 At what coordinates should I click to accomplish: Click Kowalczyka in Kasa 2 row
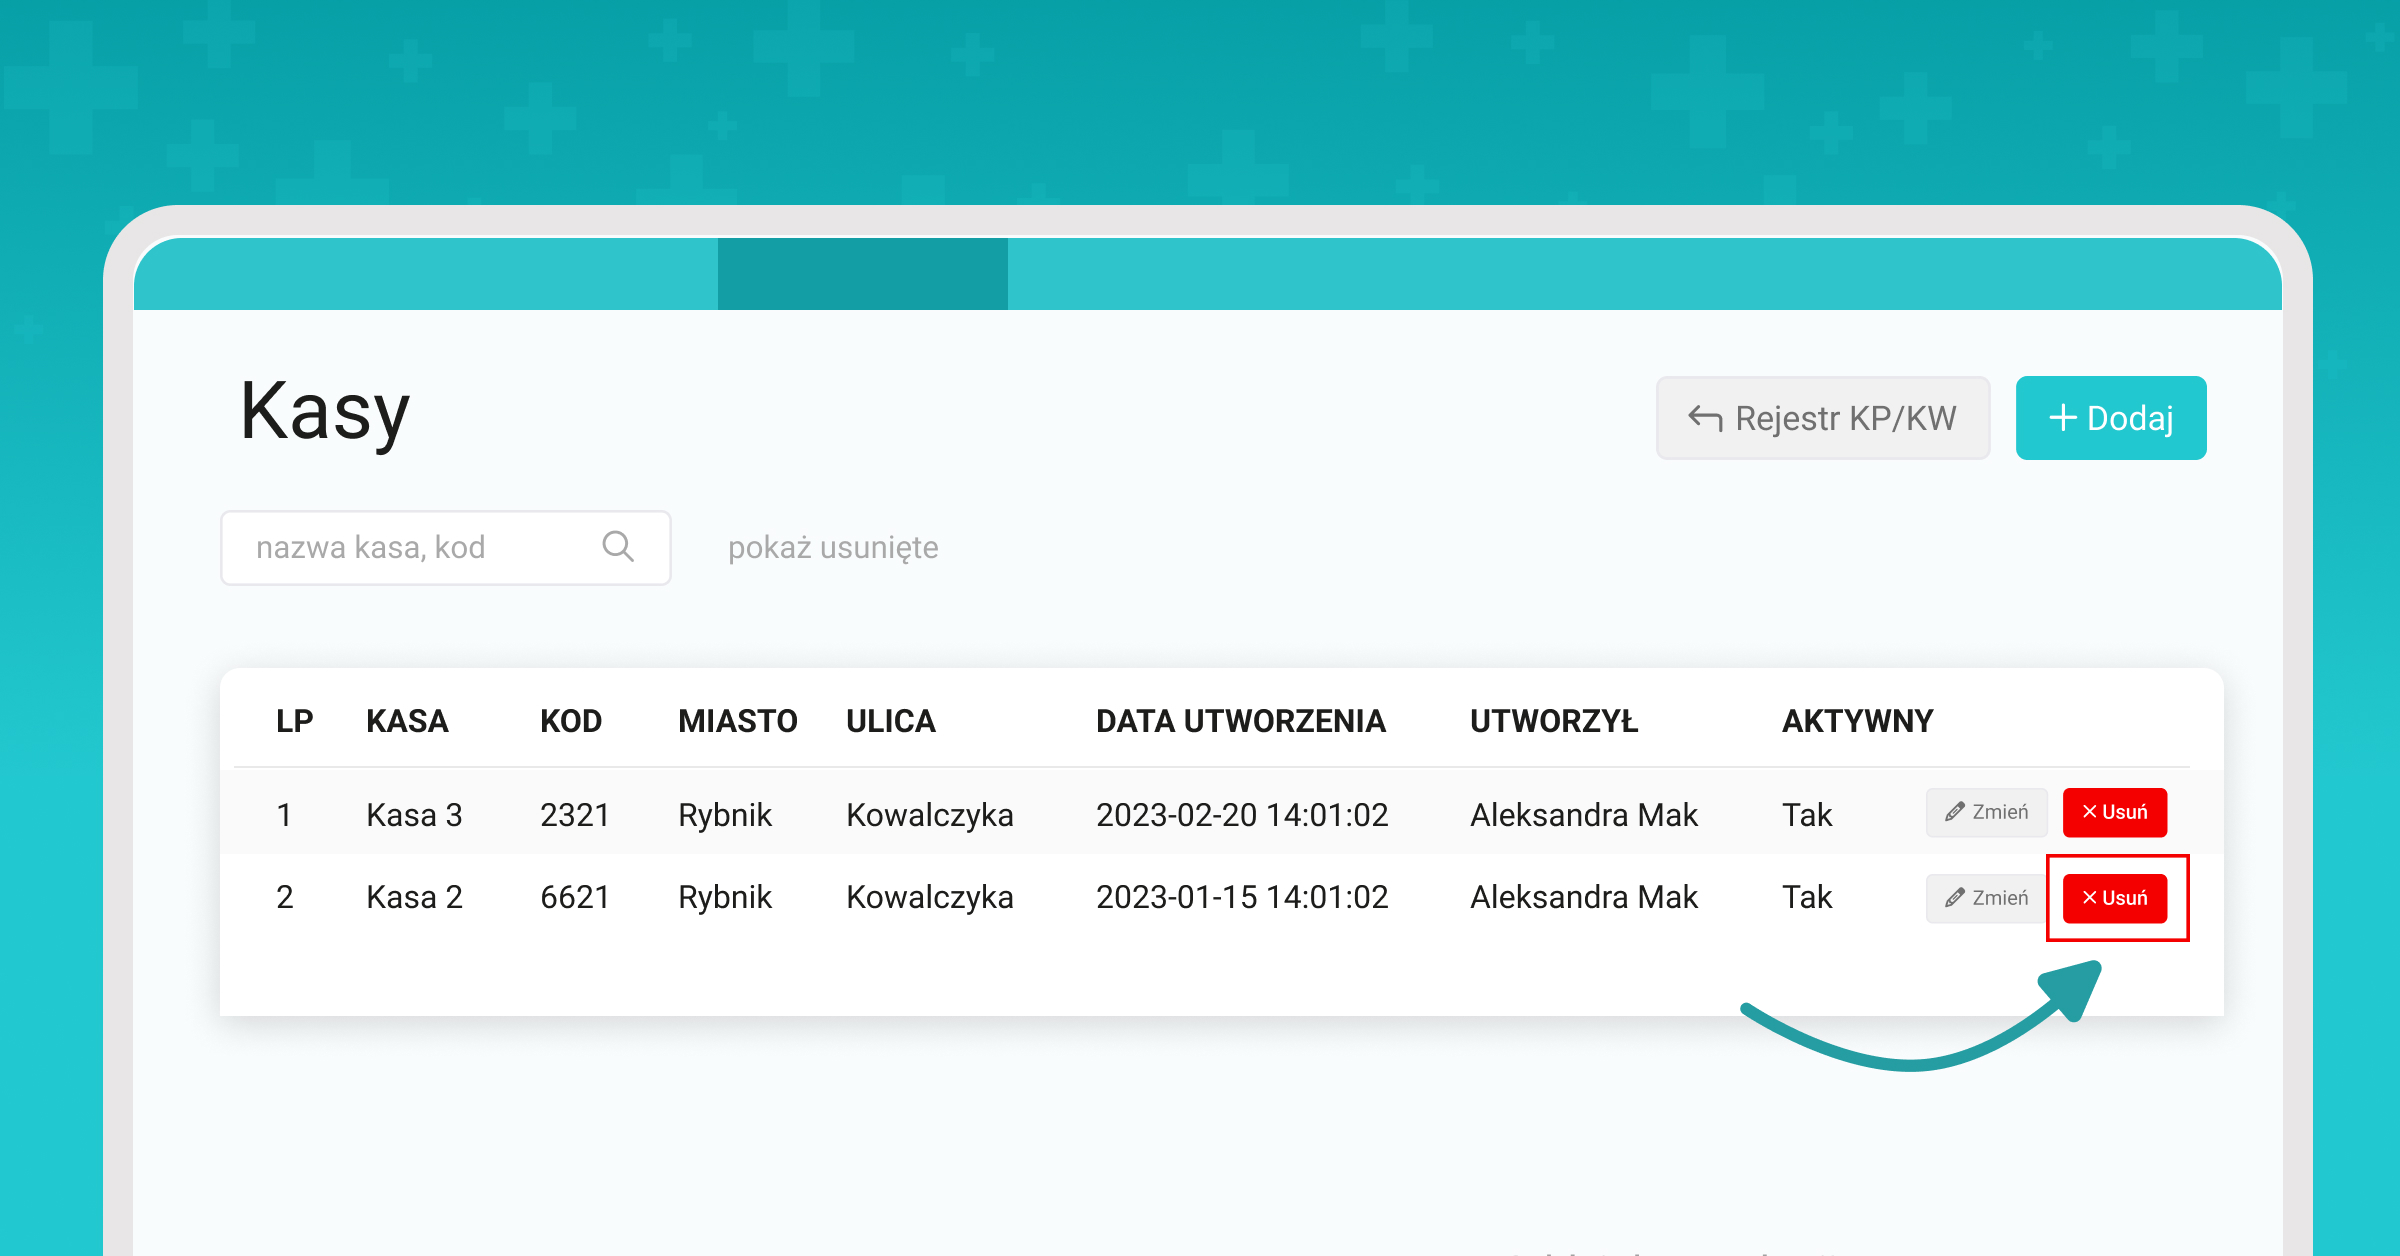point(929,897)
